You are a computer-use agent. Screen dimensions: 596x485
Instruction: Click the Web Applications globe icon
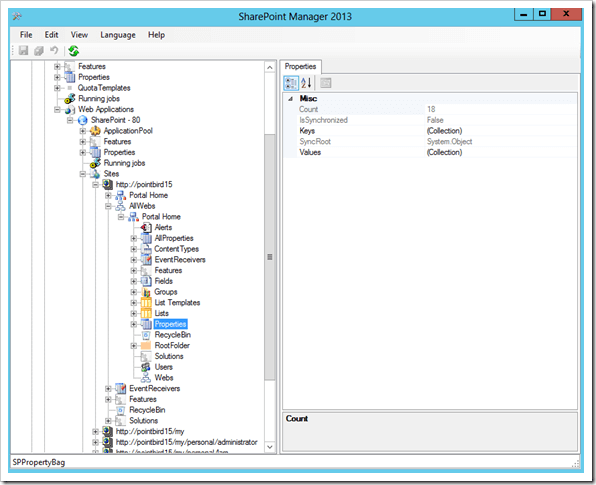click(x=70, y=109)
